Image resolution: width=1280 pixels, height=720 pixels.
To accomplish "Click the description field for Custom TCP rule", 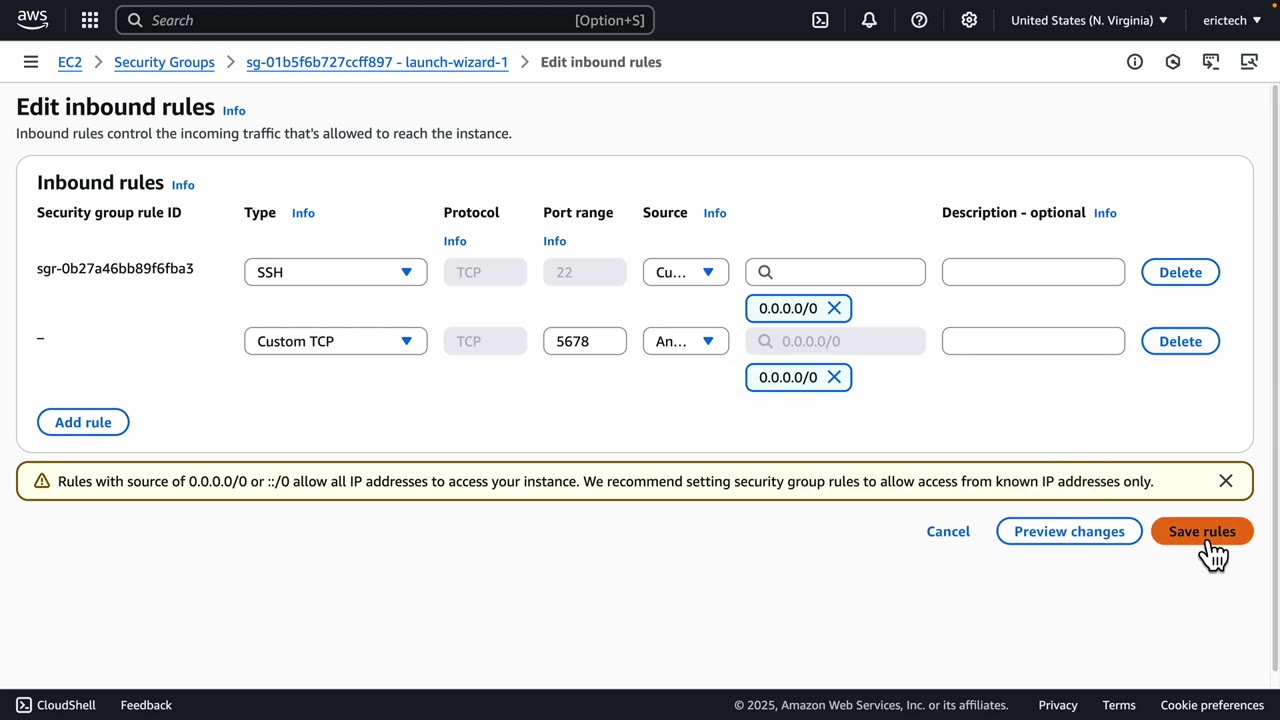I will point(1033,341).
